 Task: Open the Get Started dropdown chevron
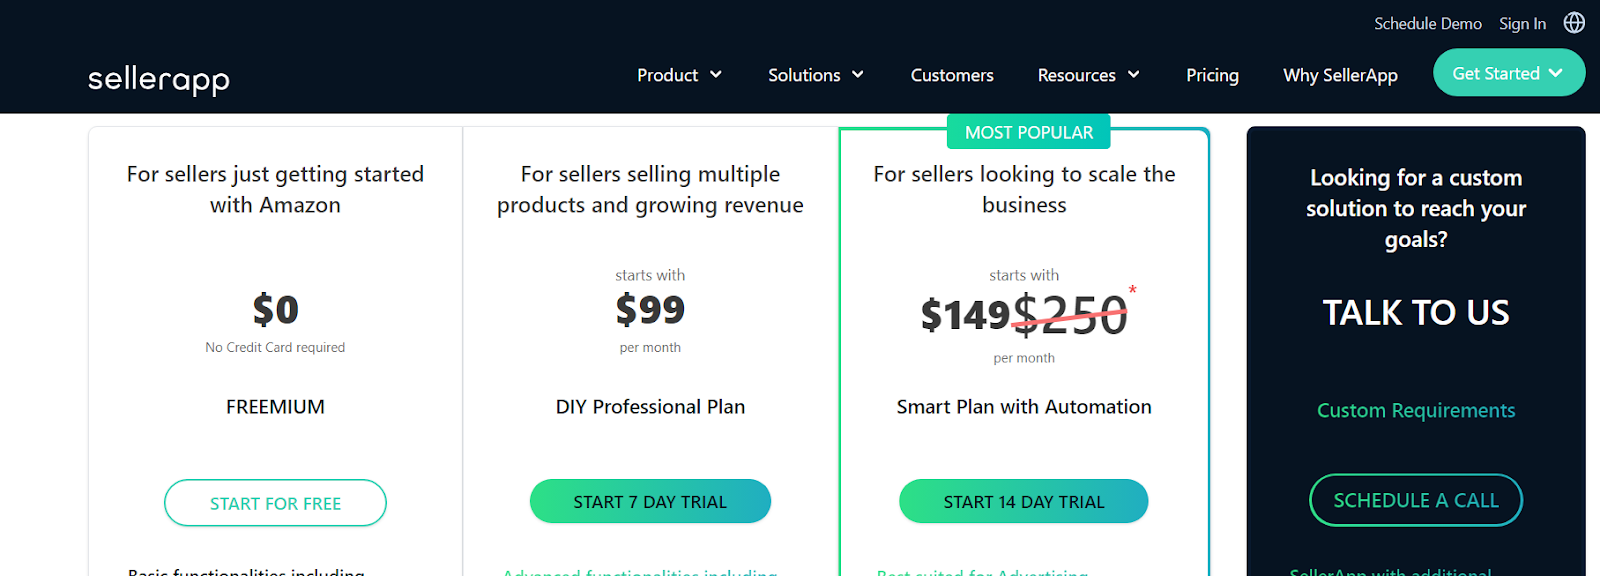pos(1556,73)
